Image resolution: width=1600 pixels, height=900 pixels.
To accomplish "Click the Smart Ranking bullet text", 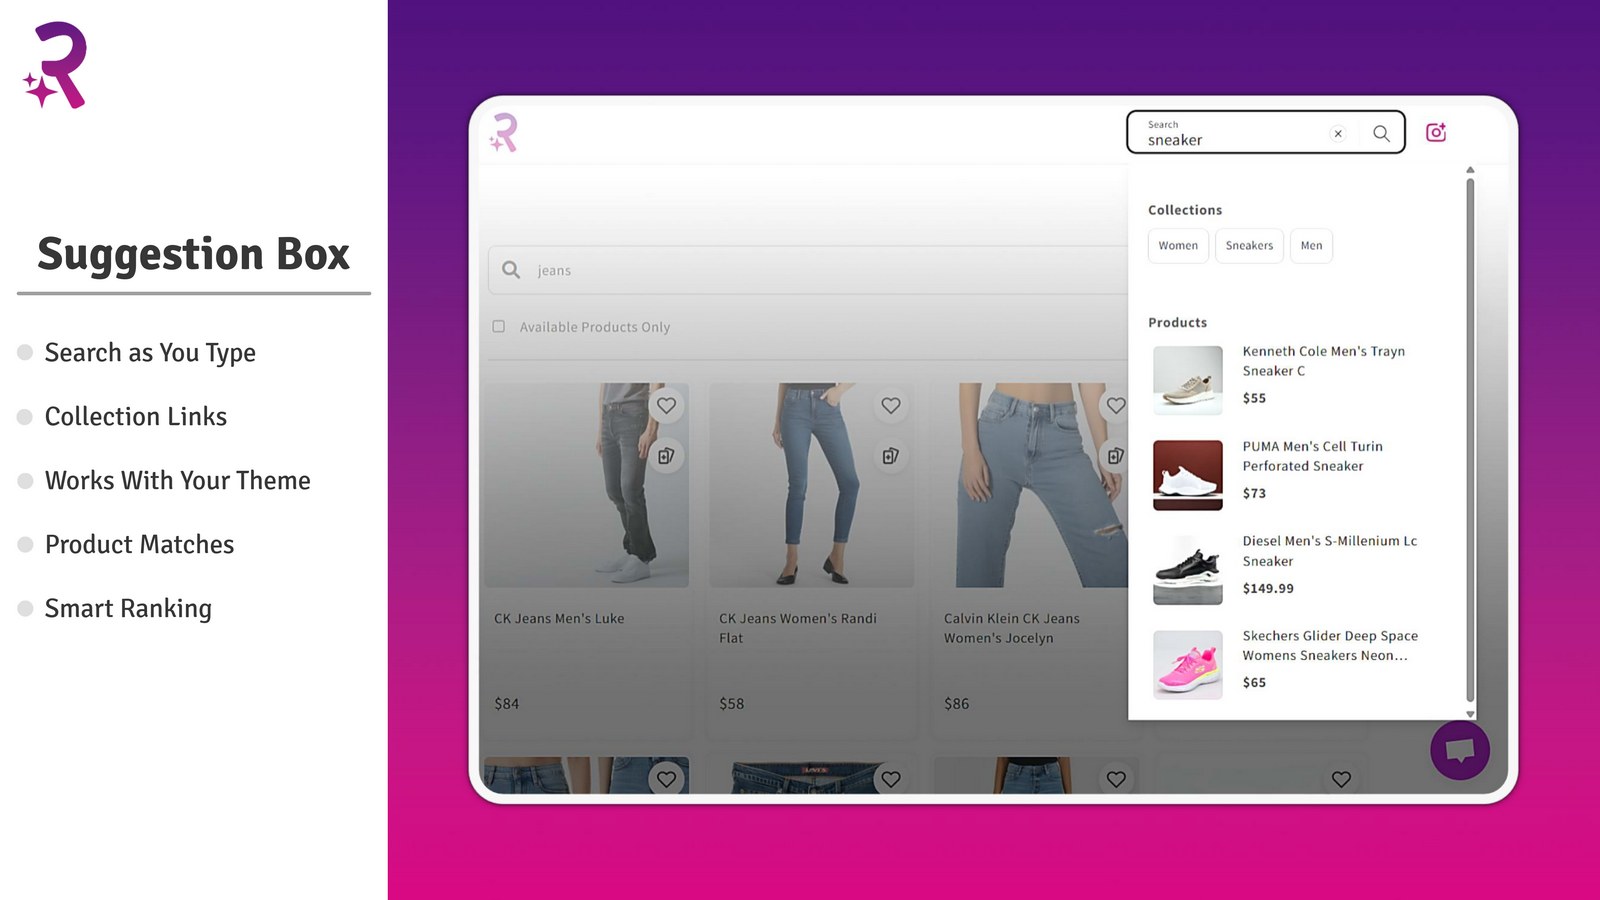I will 128,608.
